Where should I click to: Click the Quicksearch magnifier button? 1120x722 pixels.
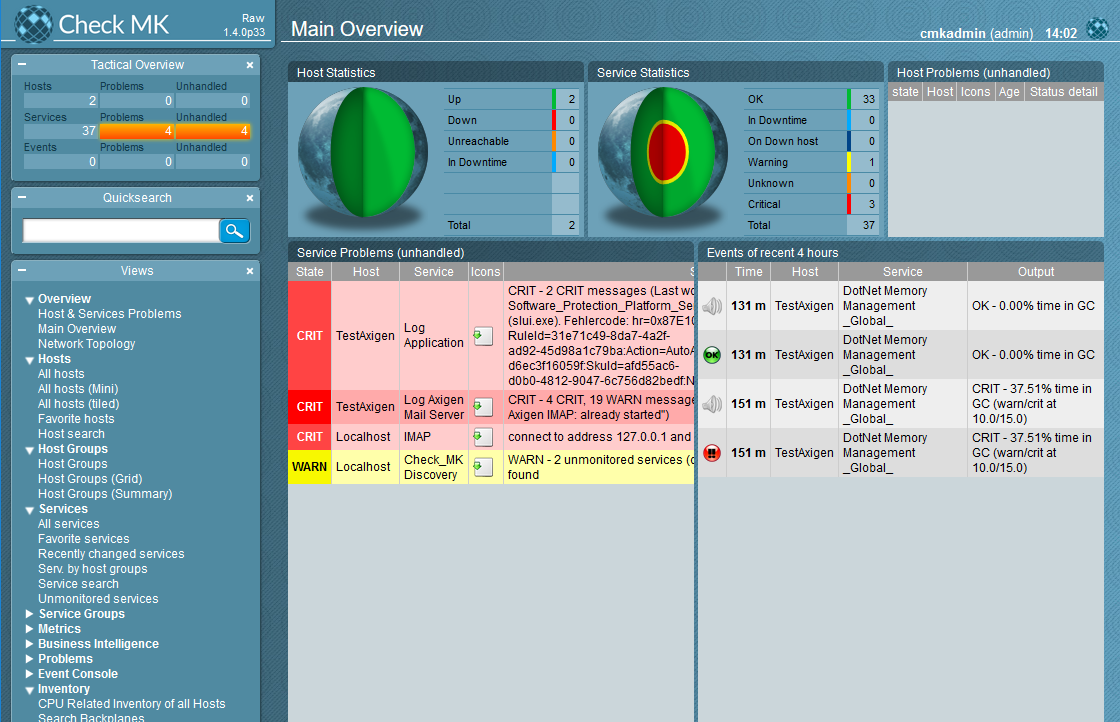click(234, 231)
